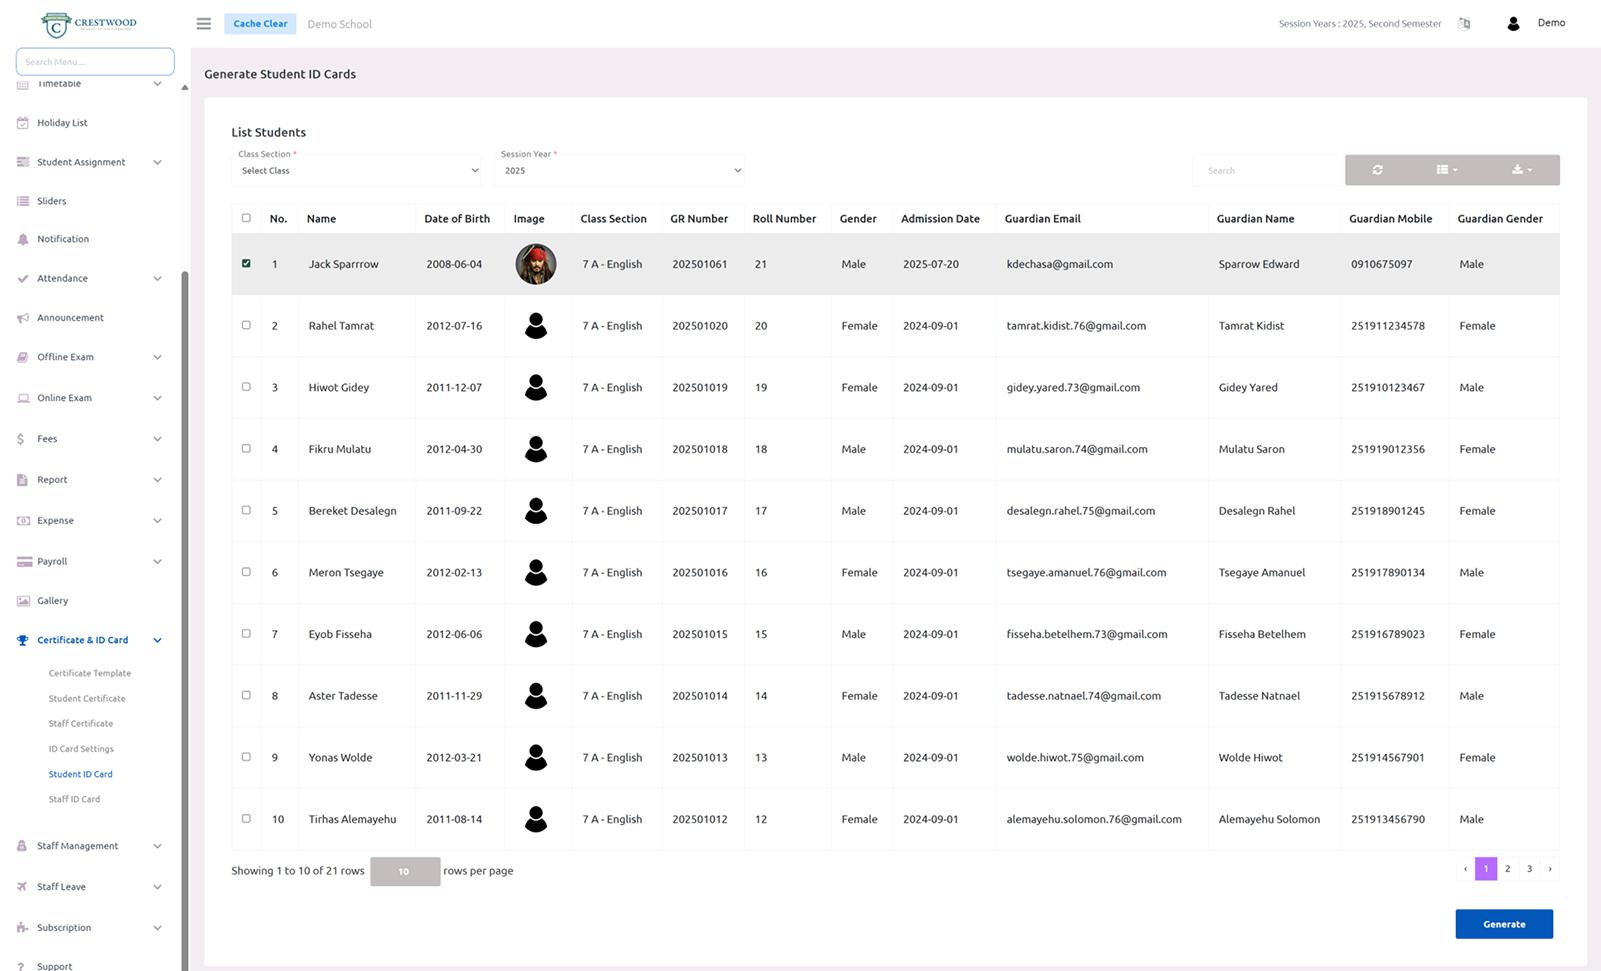Screen dimensions: 1601x971
Task: Open the Class Section dropdown
Action: (x=359, y=171)
